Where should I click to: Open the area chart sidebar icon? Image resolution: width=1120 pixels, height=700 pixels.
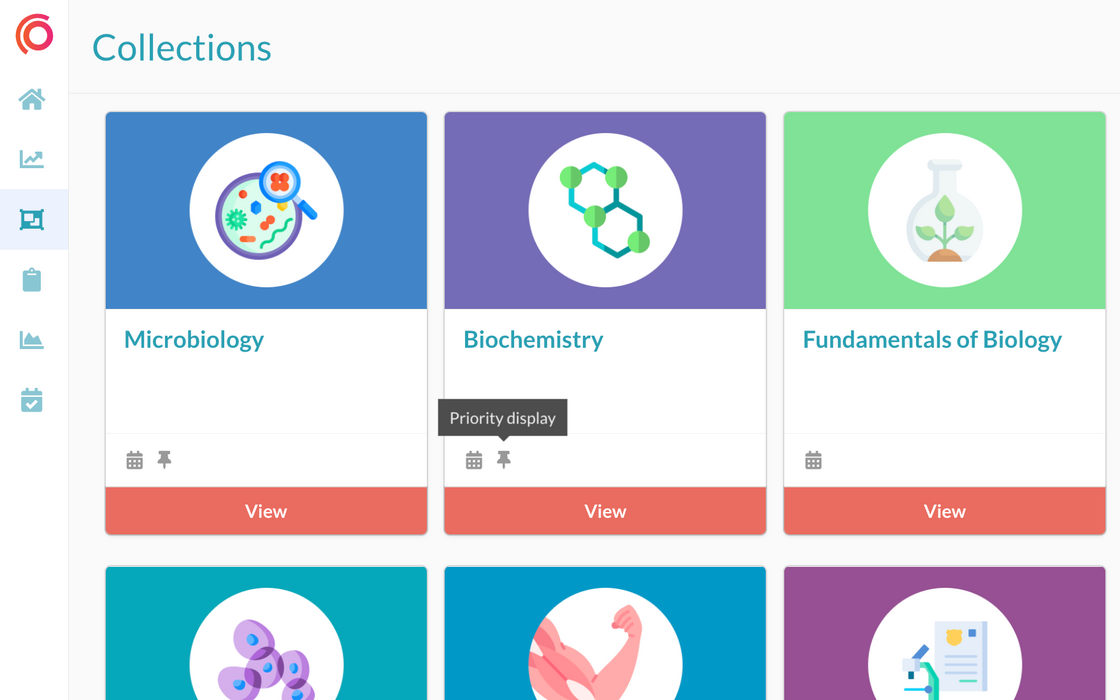(32, 340)
